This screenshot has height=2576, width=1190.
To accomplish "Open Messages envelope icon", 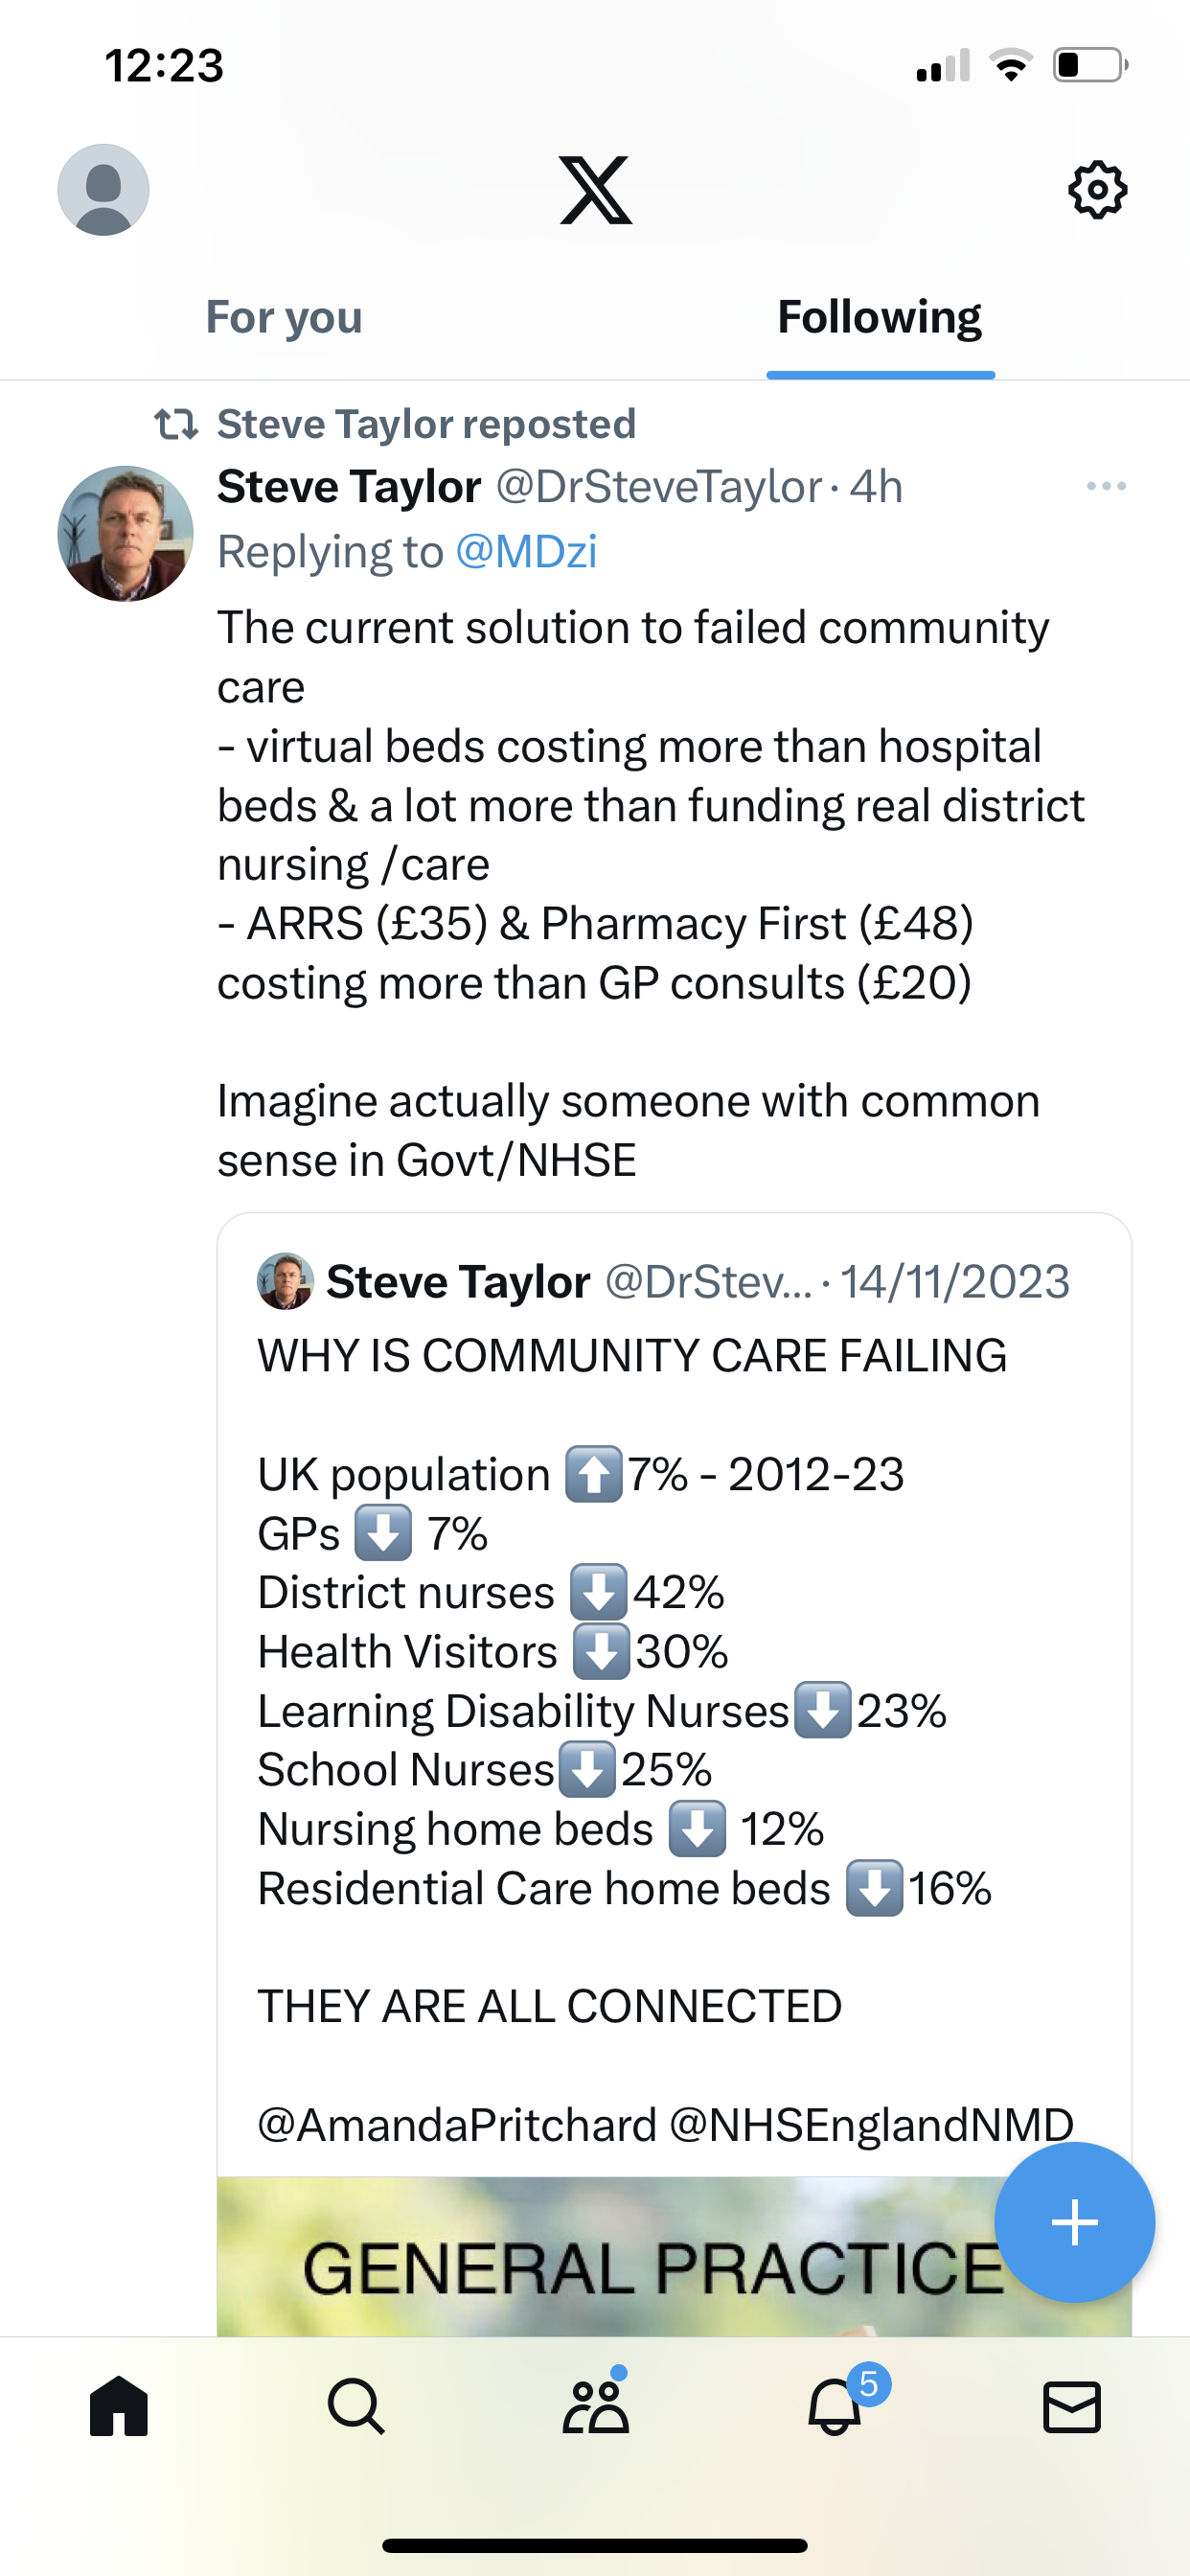I will (x=1072, y=2407).
